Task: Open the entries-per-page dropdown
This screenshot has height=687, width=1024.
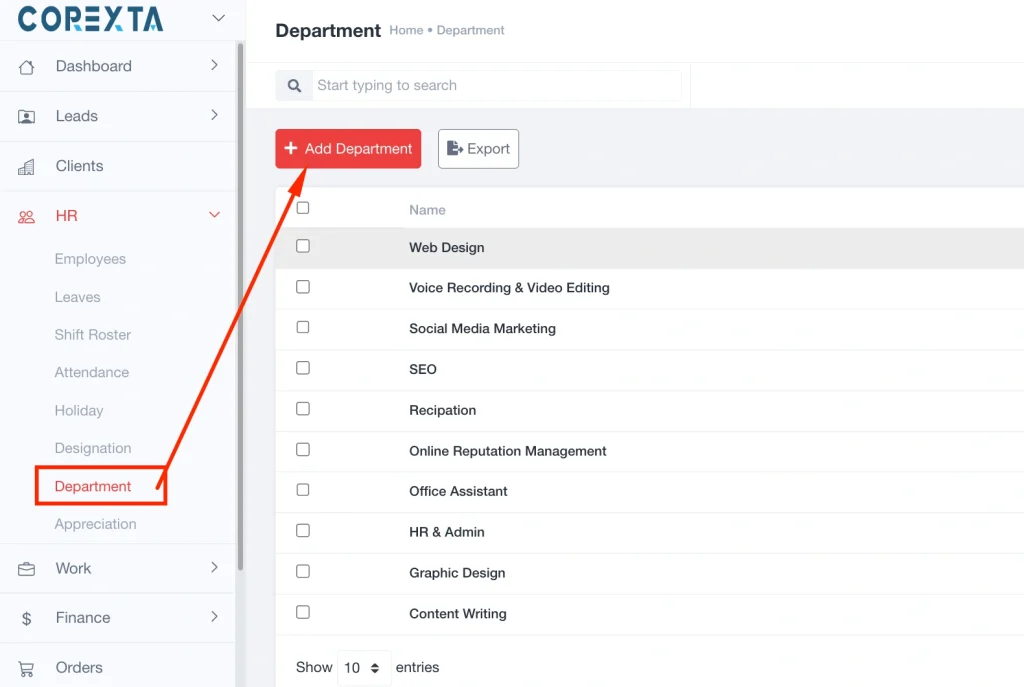Action: [364, 668]
